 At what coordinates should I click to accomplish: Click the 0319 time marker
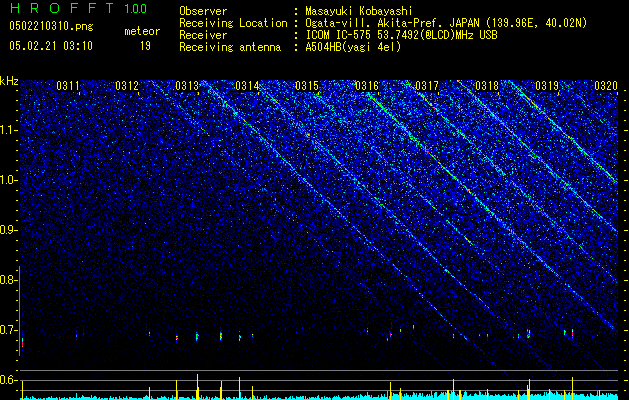547,86
